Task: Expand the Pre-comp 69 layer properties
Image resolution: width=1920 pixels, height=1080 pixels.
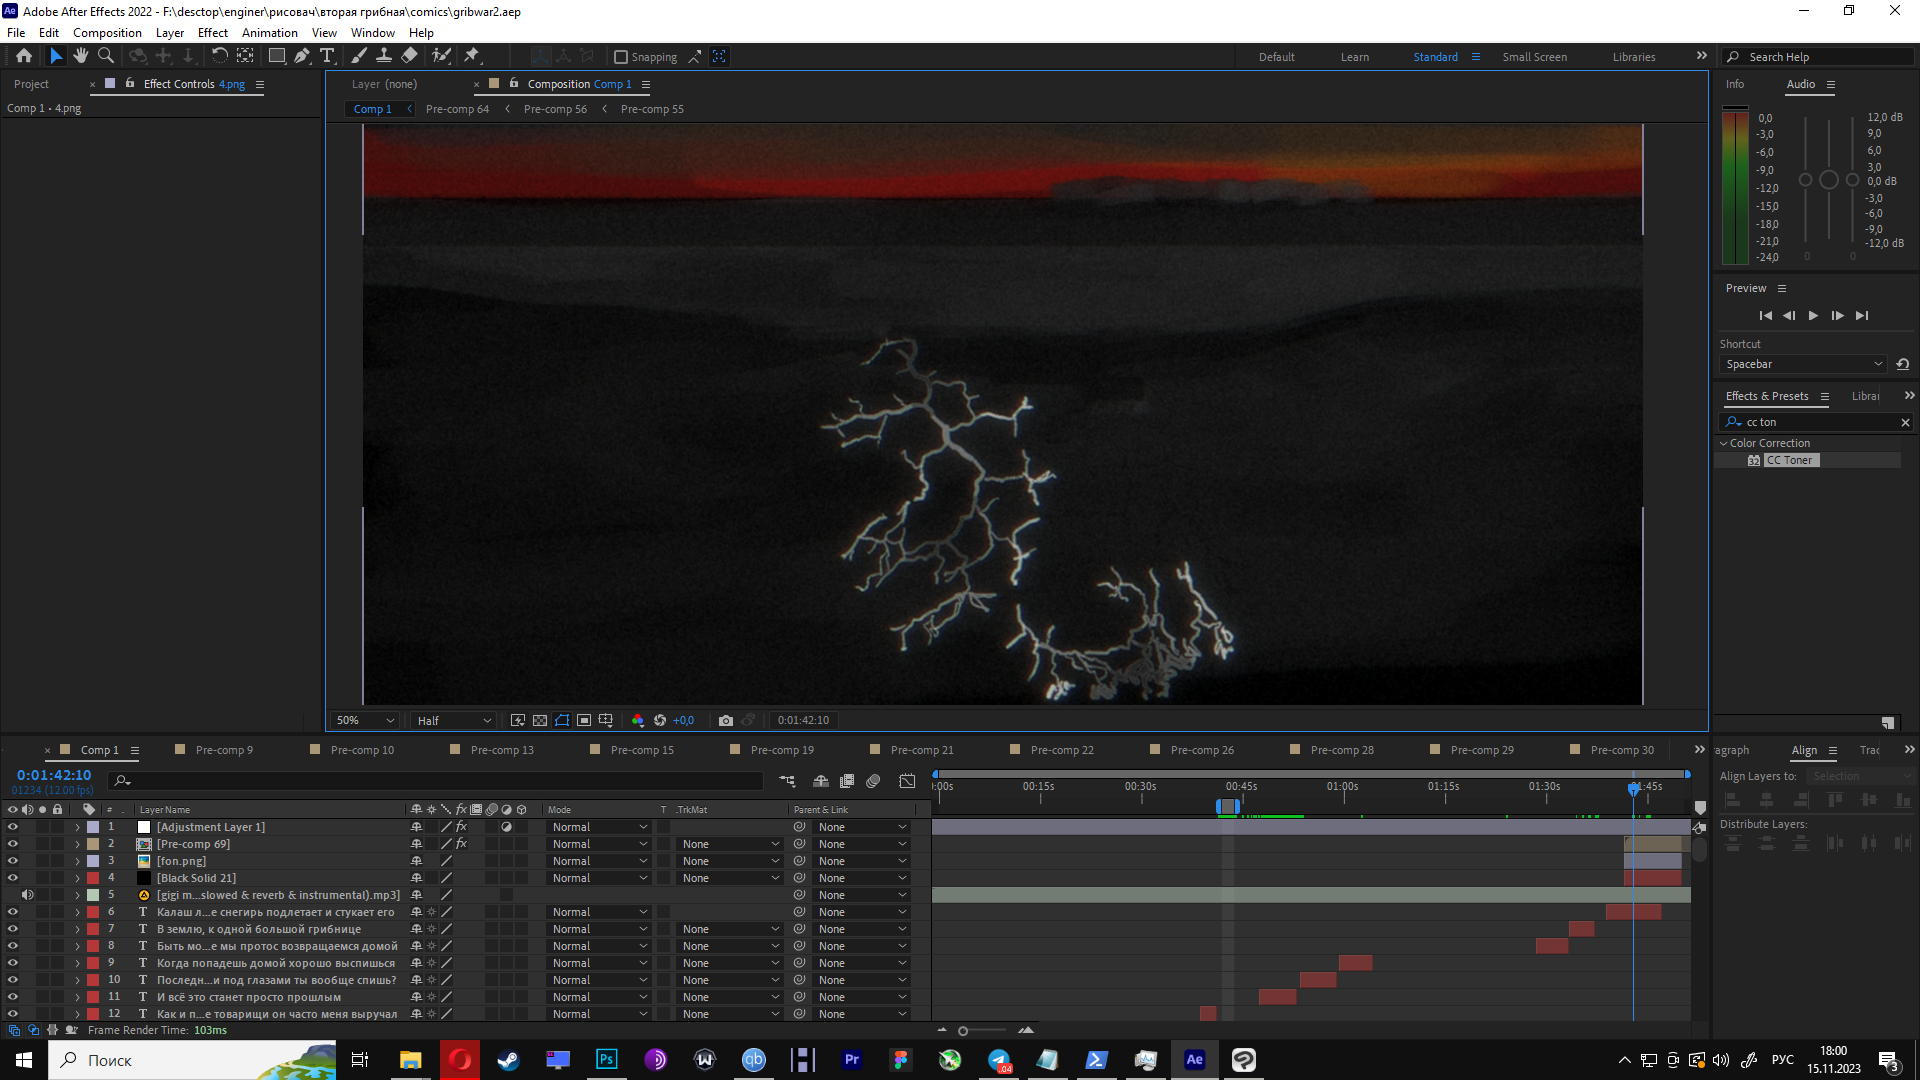Action: click(x=77, y=844)
